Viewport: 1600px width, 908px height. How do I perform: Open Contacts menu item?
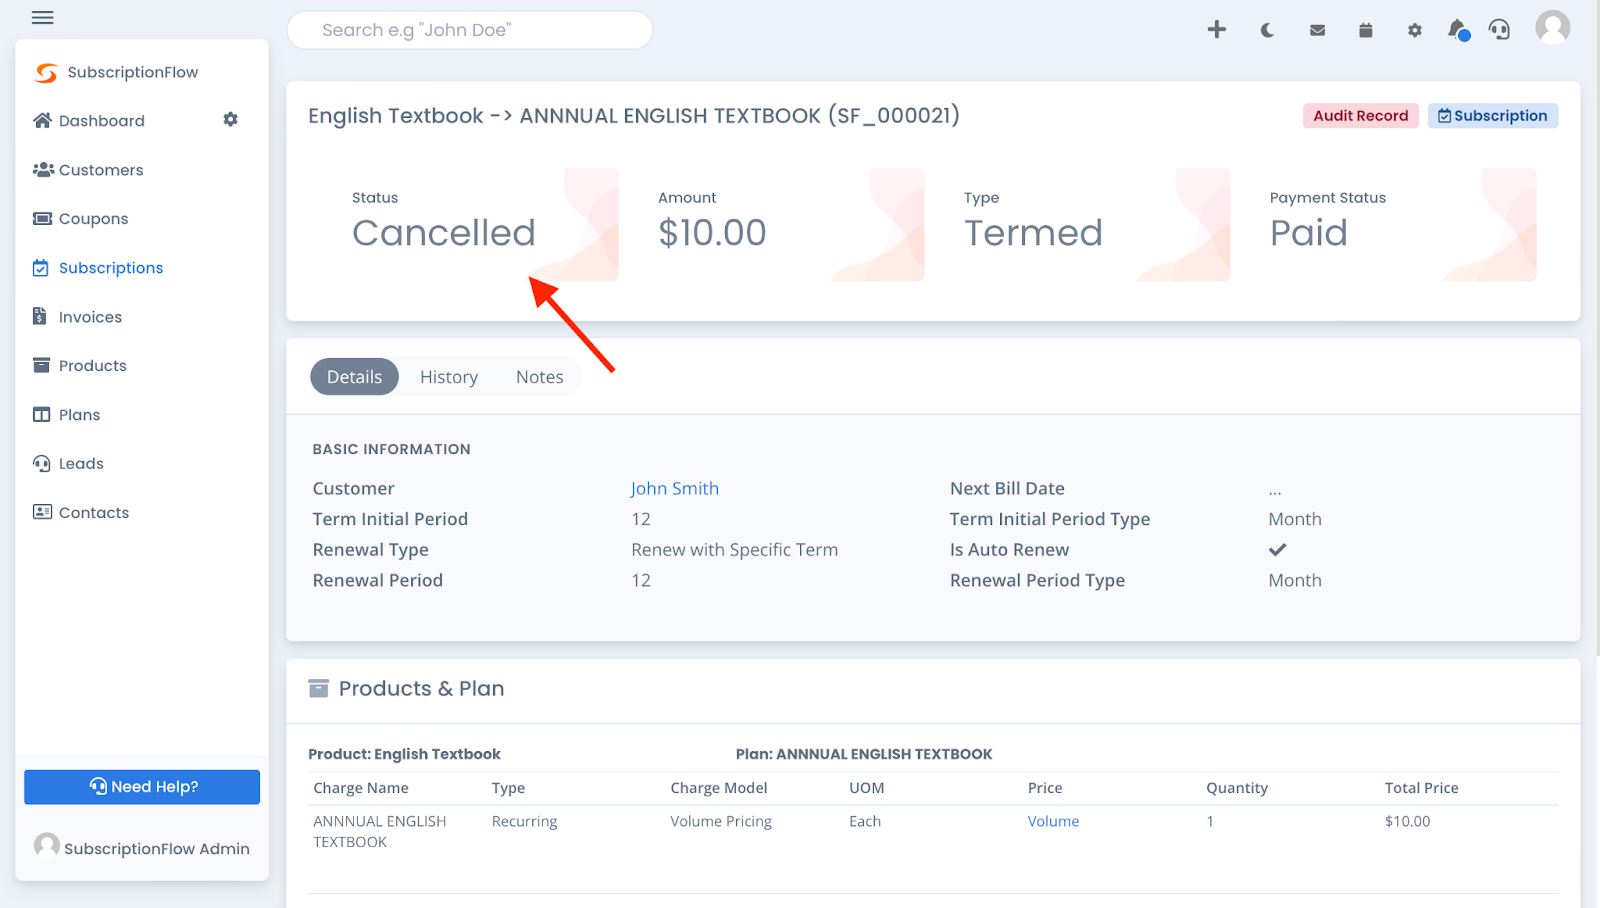click(x=94, y=513)
